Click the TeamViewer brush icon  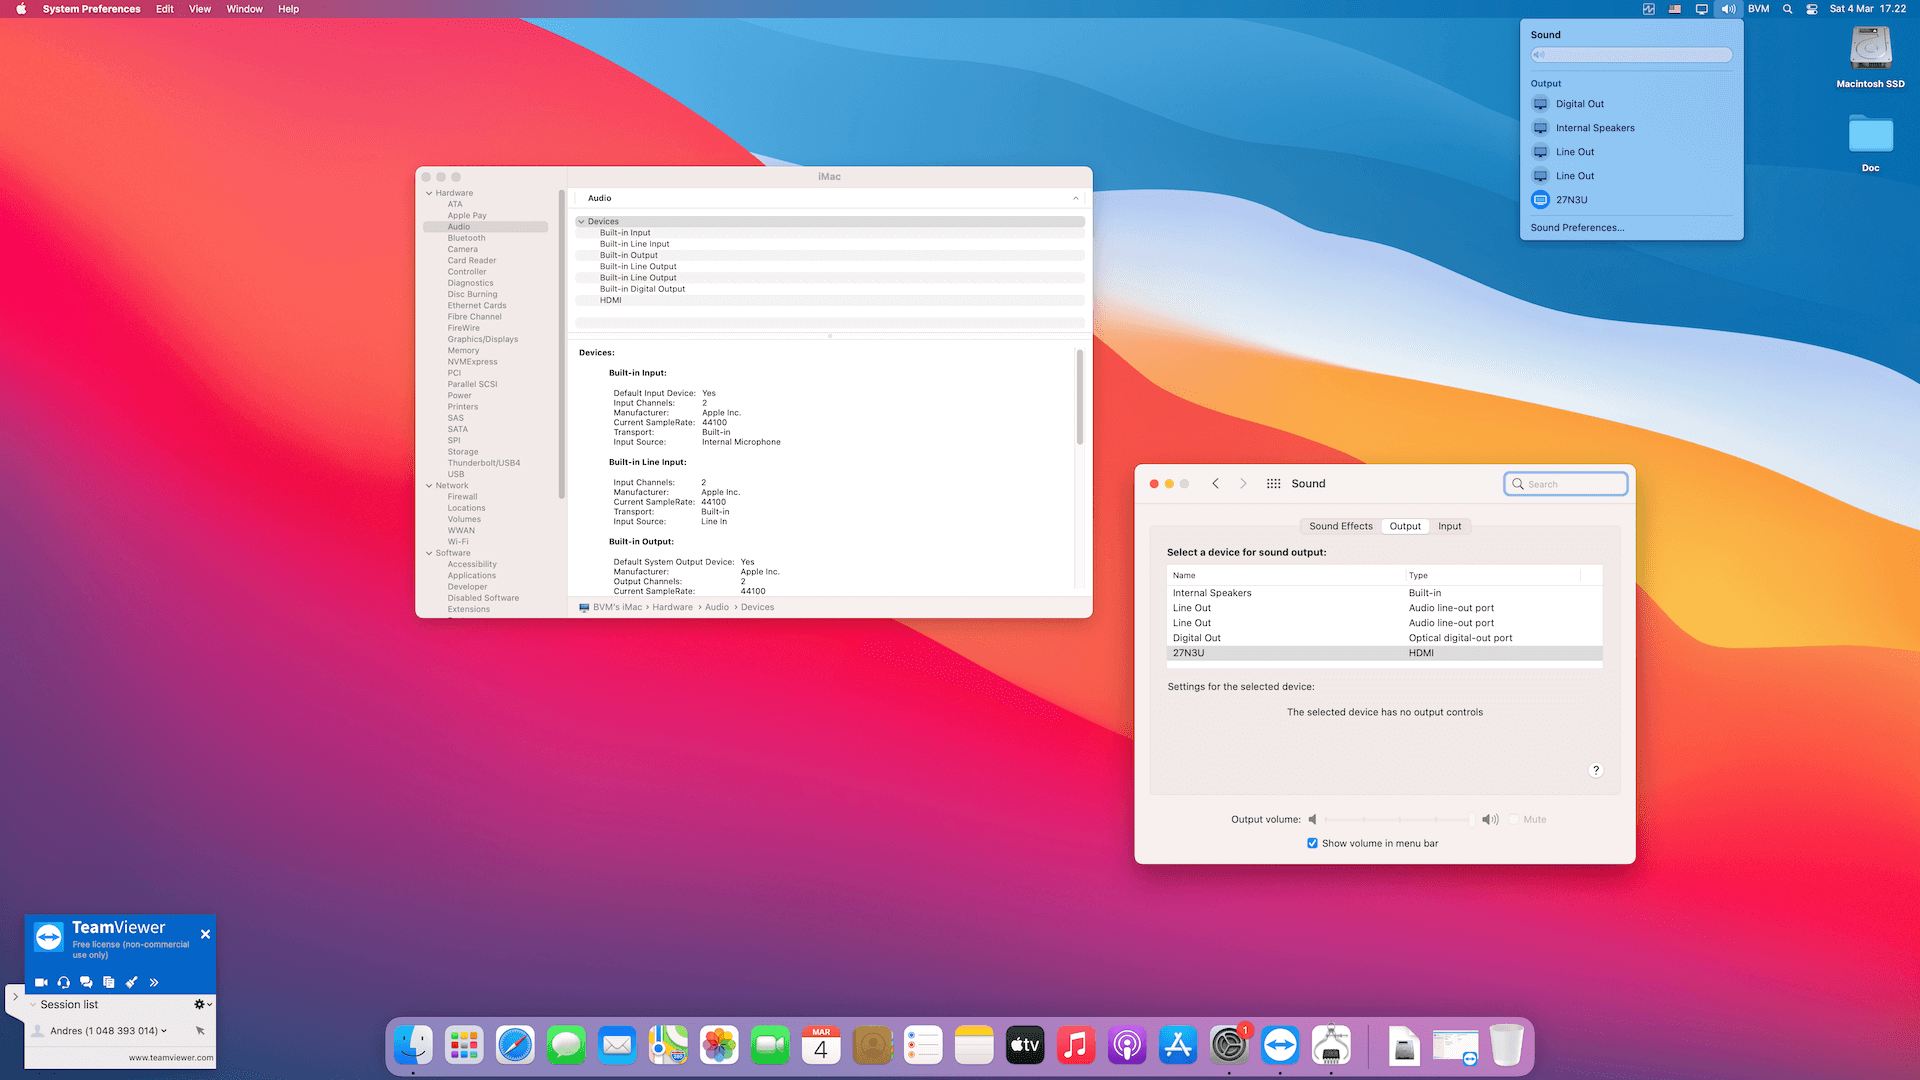[131, 983]
